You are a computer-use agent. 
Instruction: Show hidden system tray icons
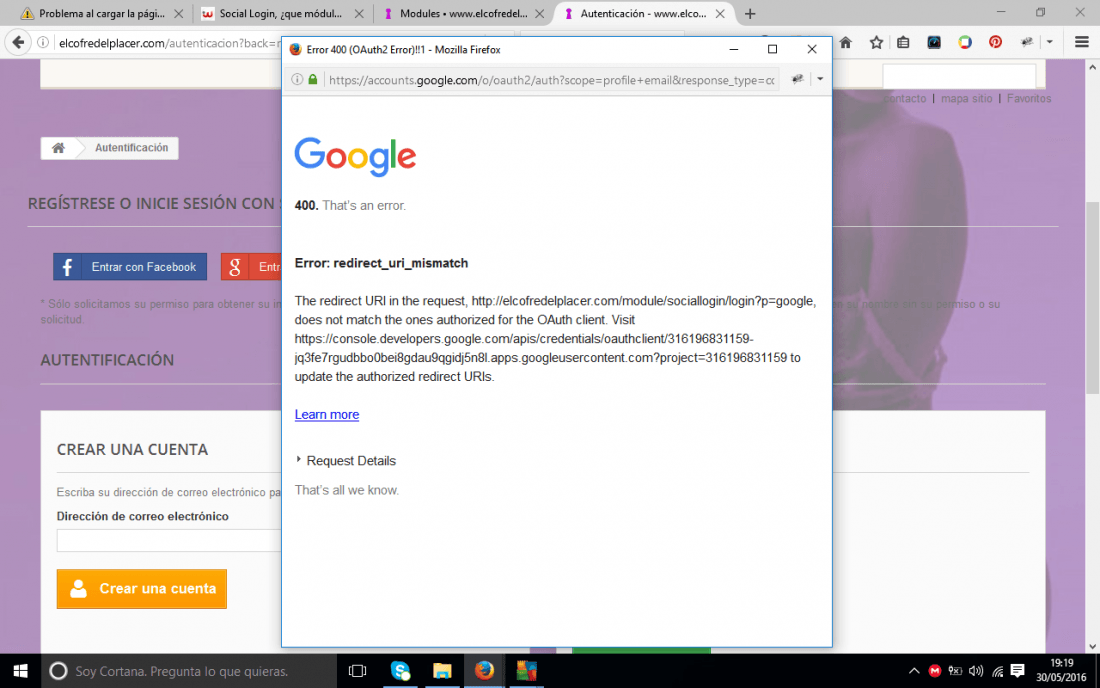tap(914, 671)
